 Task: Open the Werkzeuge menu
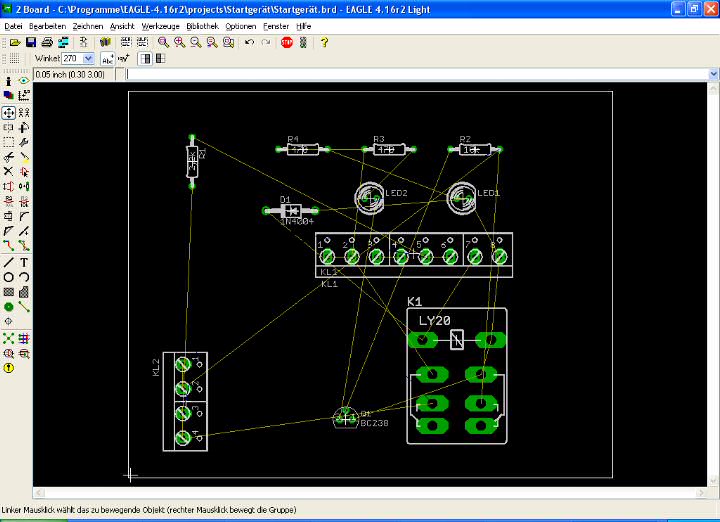160,26
